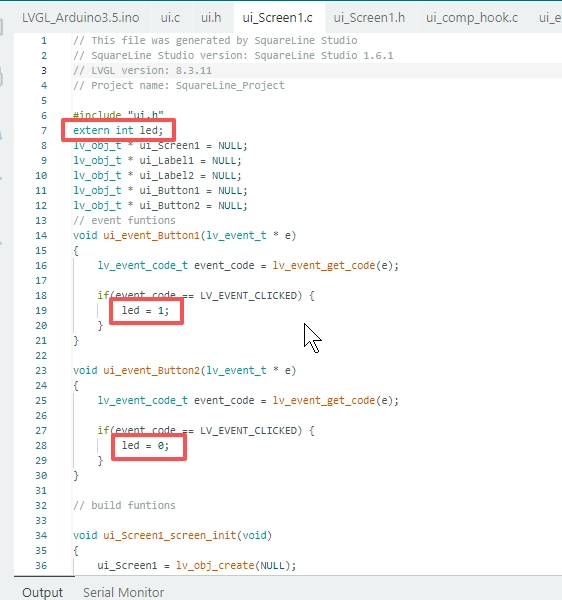Click 'ui_Button2 = NULL;' declaration
This screenshot has height=600, width=562.
(194, 205)
